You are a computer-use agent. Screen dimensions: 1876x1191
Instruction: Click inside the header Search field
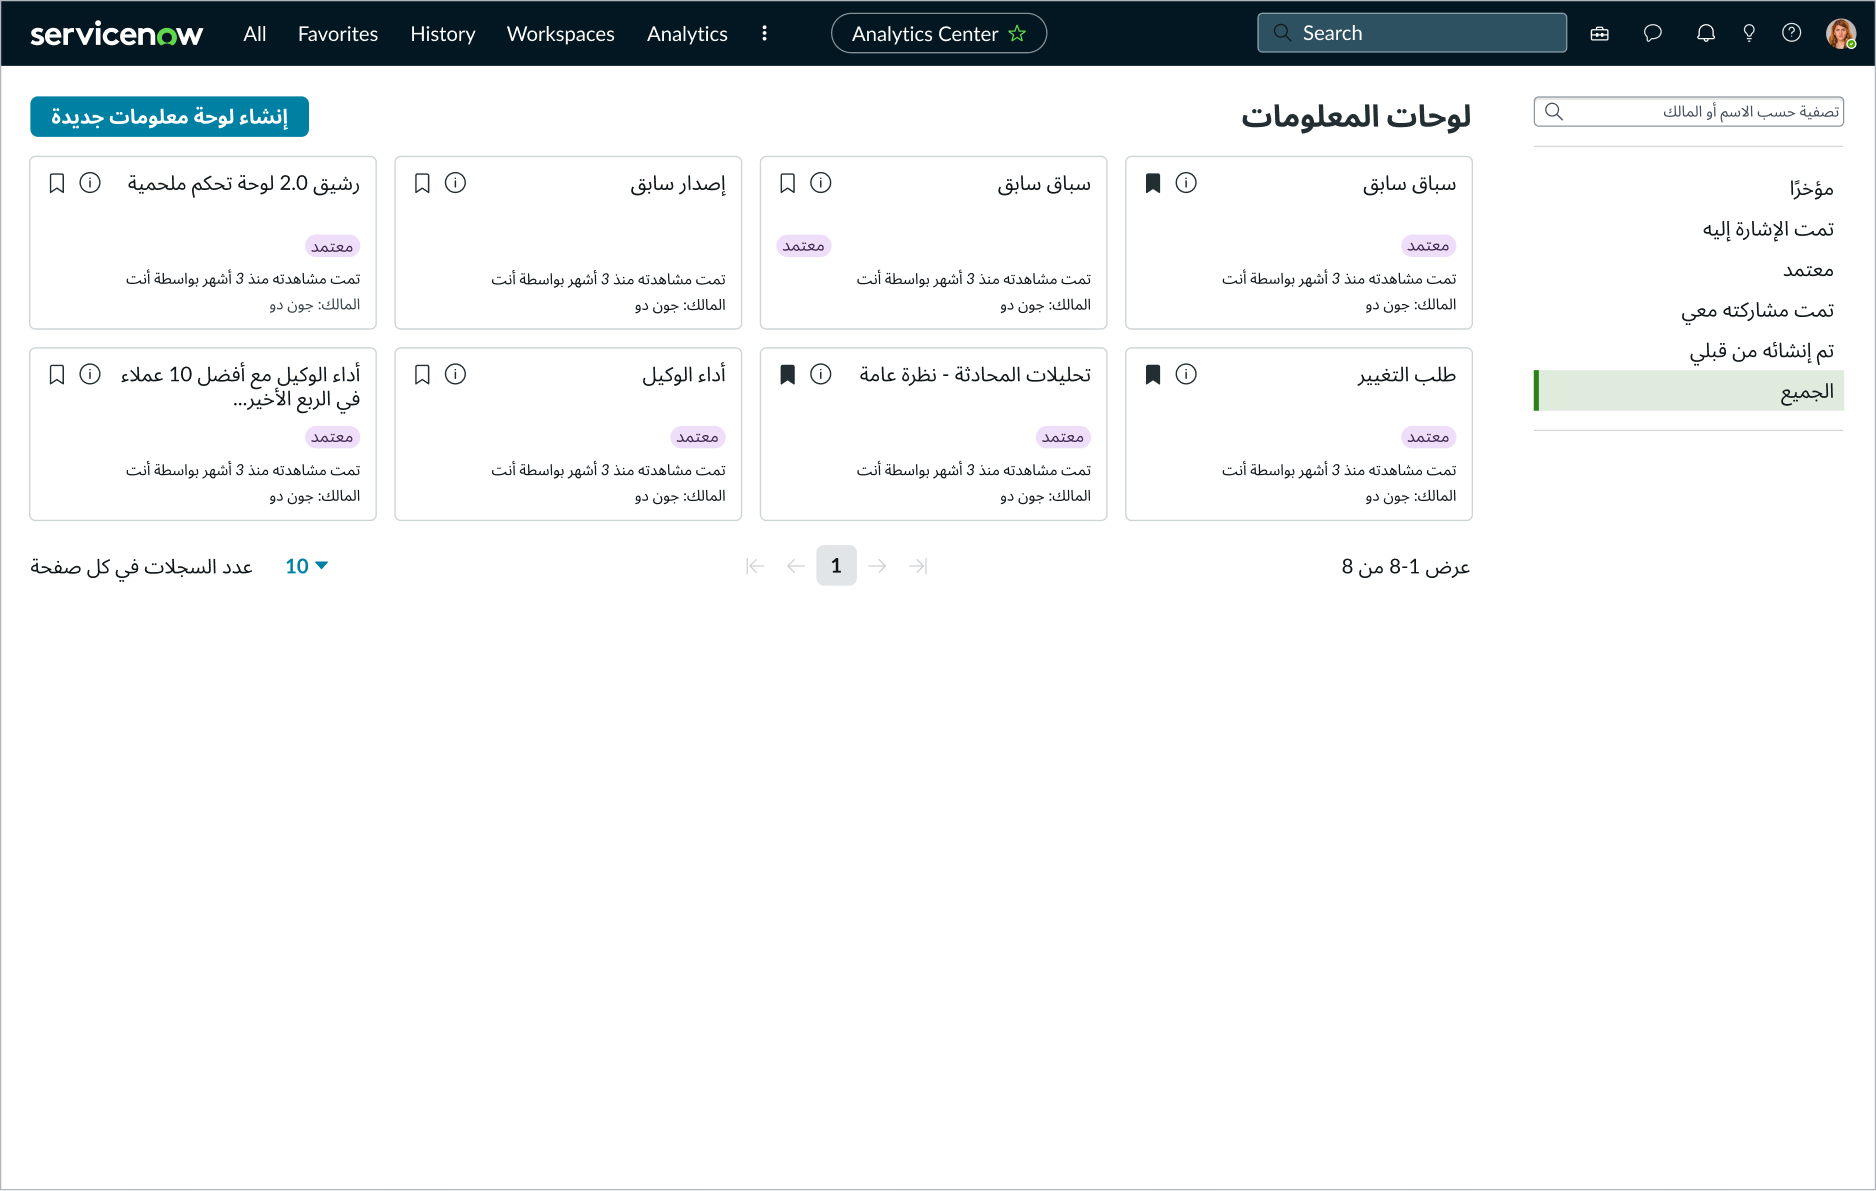(x=1410, y=32)
